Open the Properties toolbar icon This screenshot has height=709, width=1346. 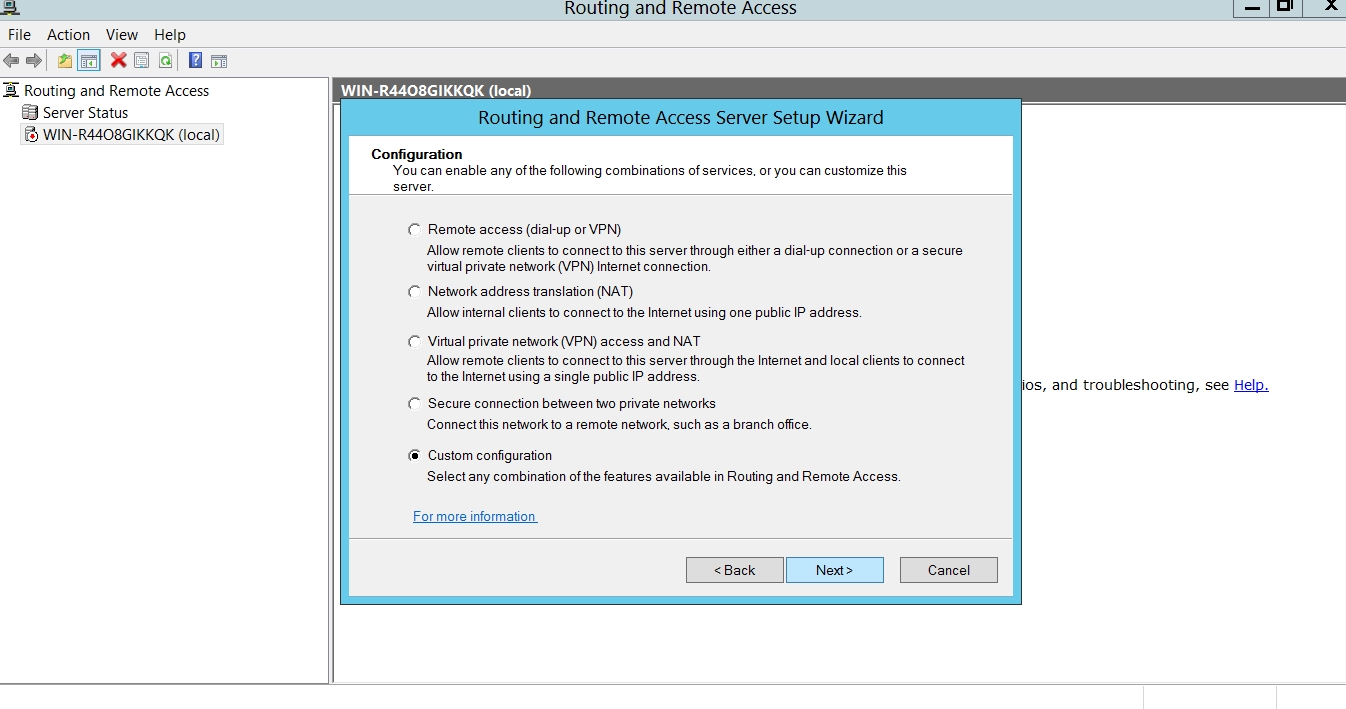(x=142, y=61)
